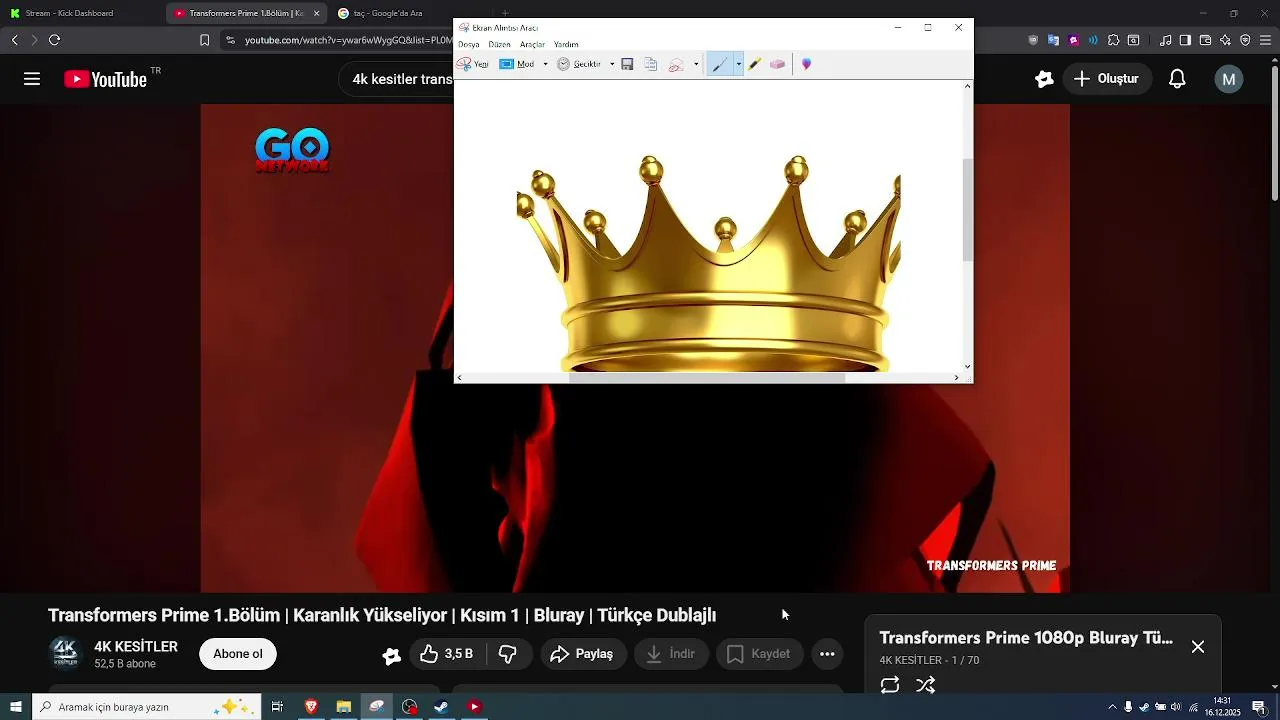Open YouTube hamburger guide menu

coord(32,79)
